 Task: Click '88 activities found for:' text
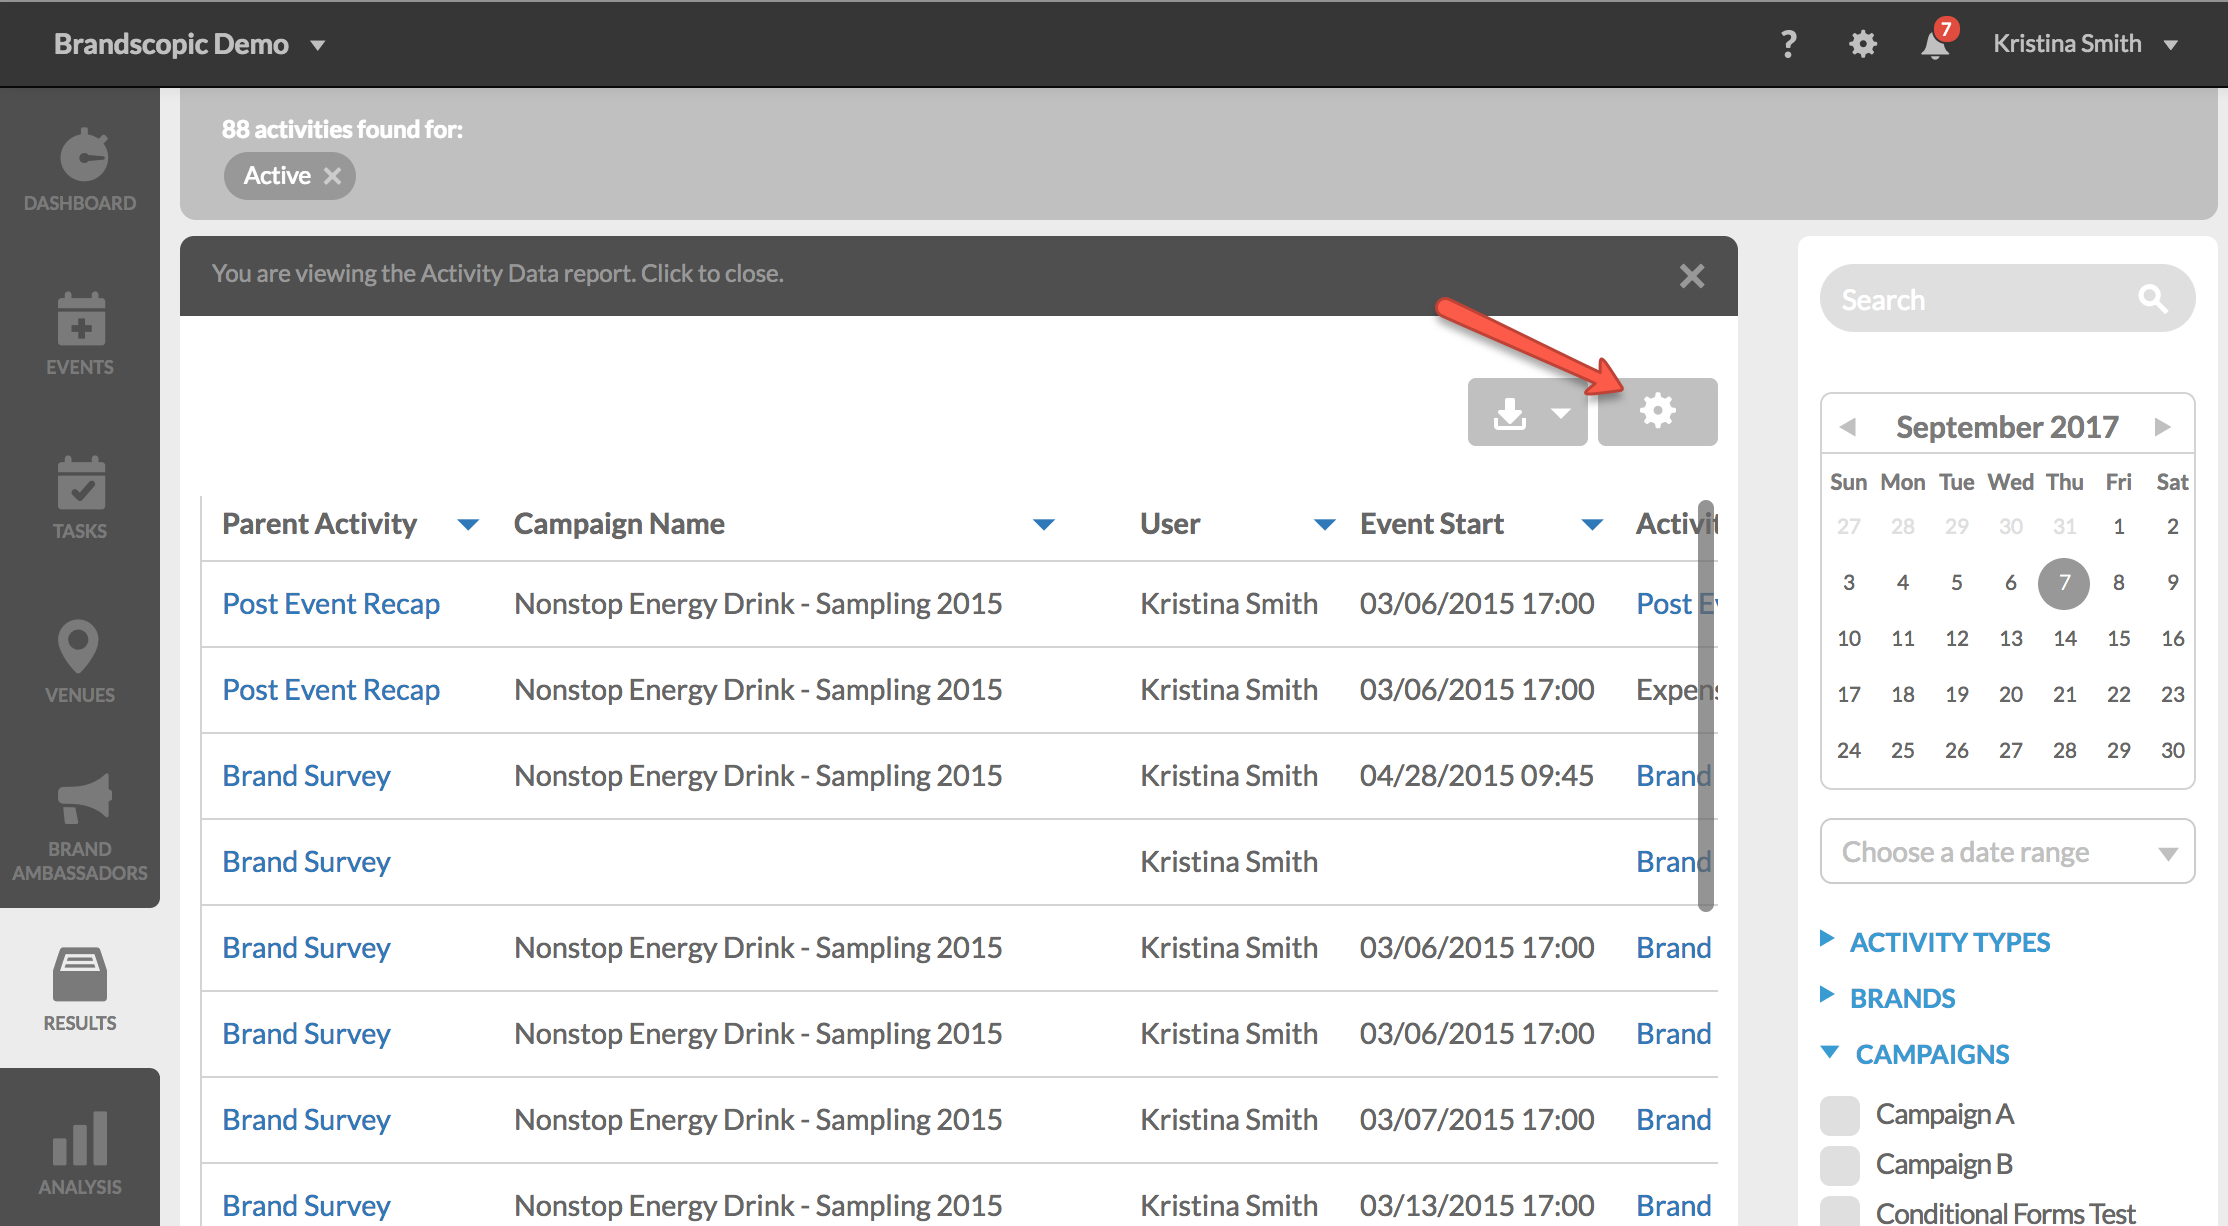[342, 129]
